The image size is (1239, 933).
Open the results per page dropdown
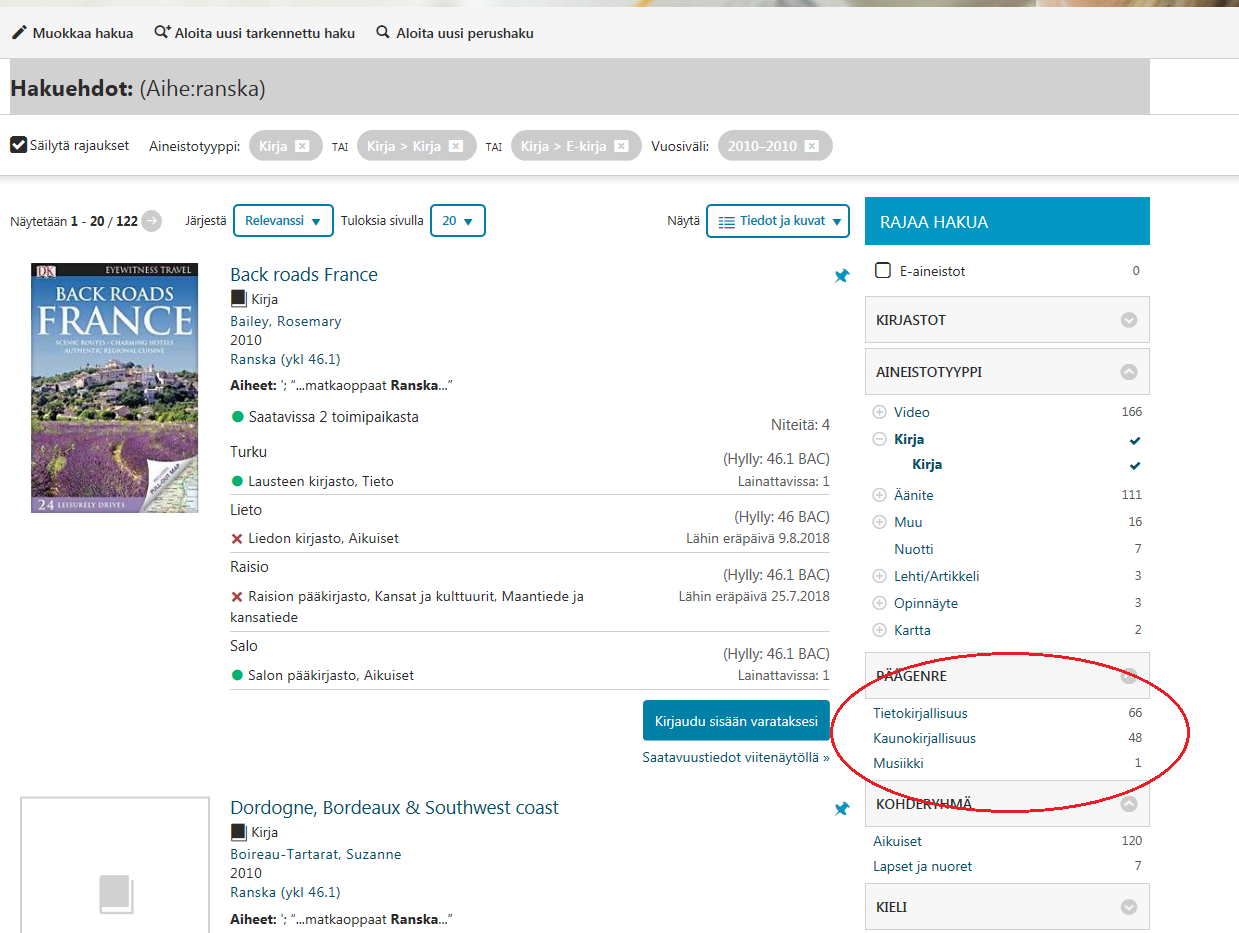coord(457,221)
